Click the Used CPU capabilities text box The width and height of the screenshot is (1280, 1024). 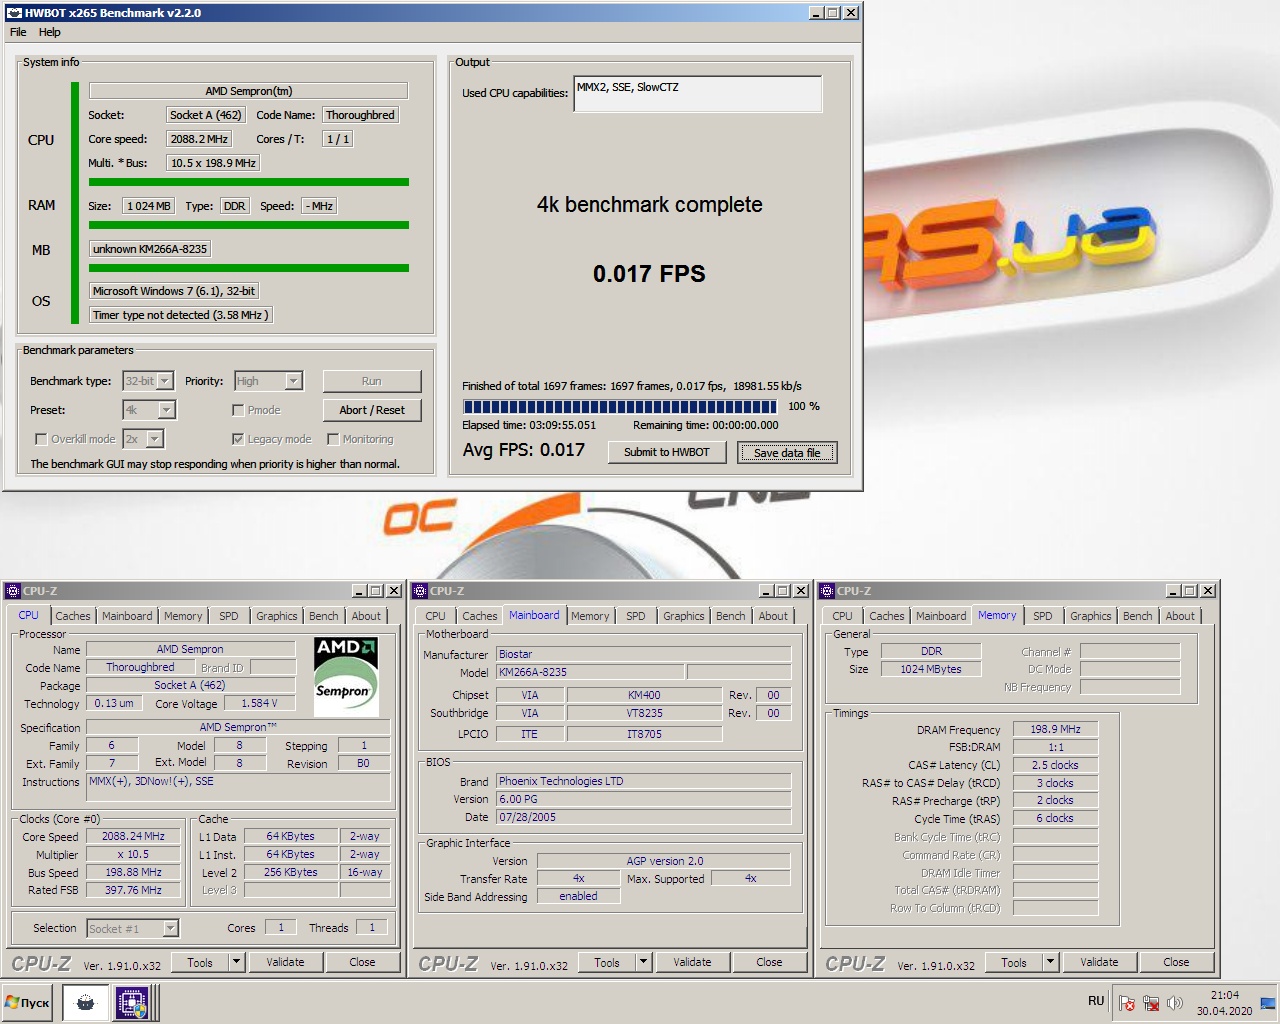coord(697,93)
